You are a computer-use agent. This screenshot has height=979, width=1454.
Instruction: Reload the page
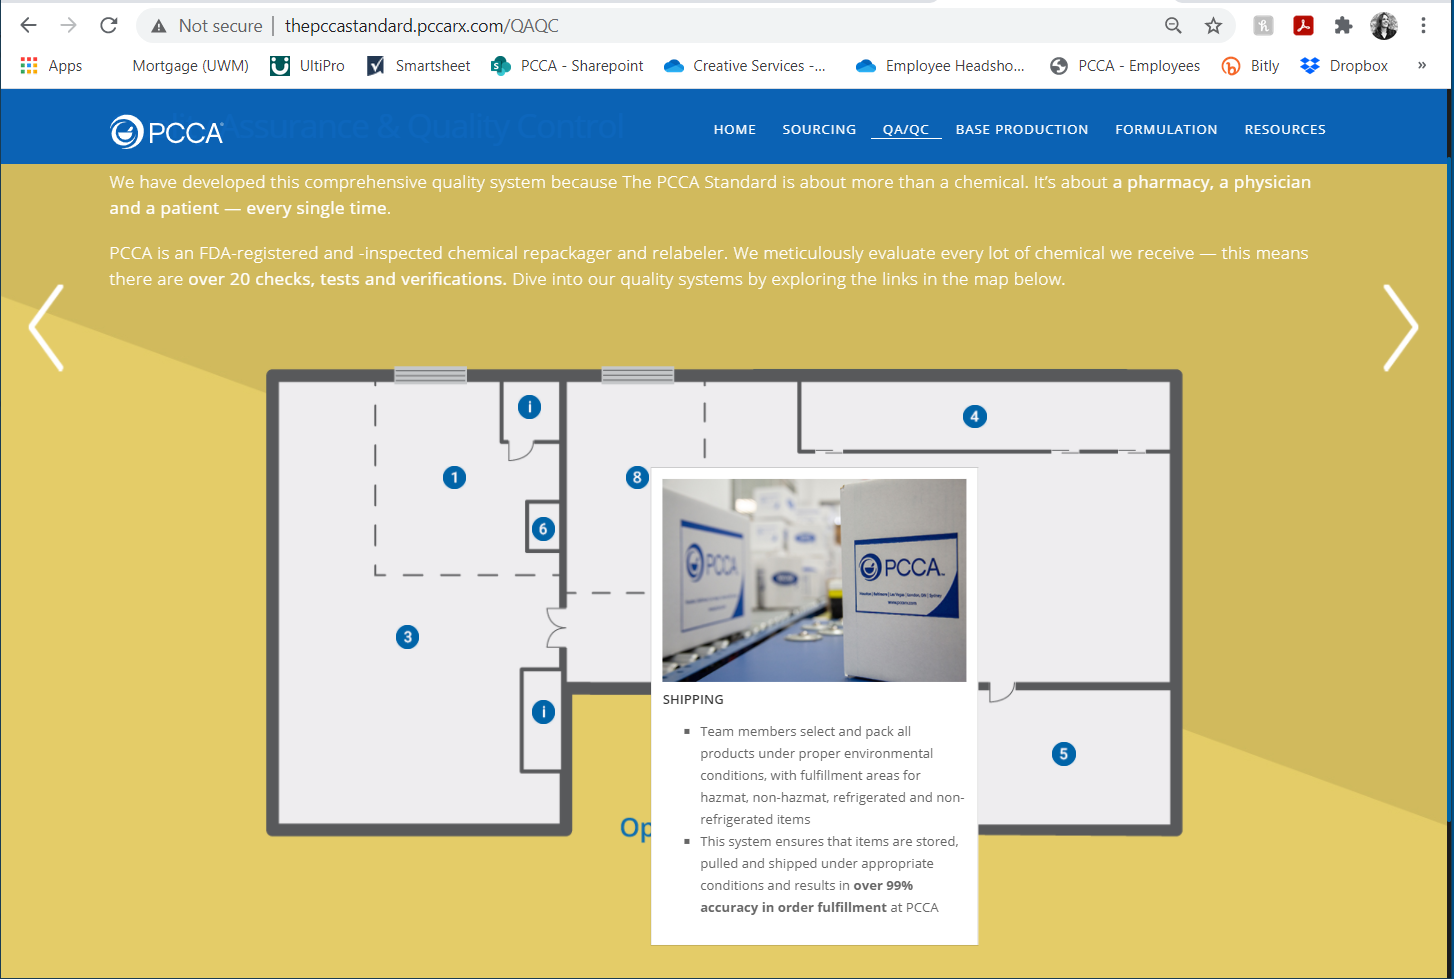(109, 26)
